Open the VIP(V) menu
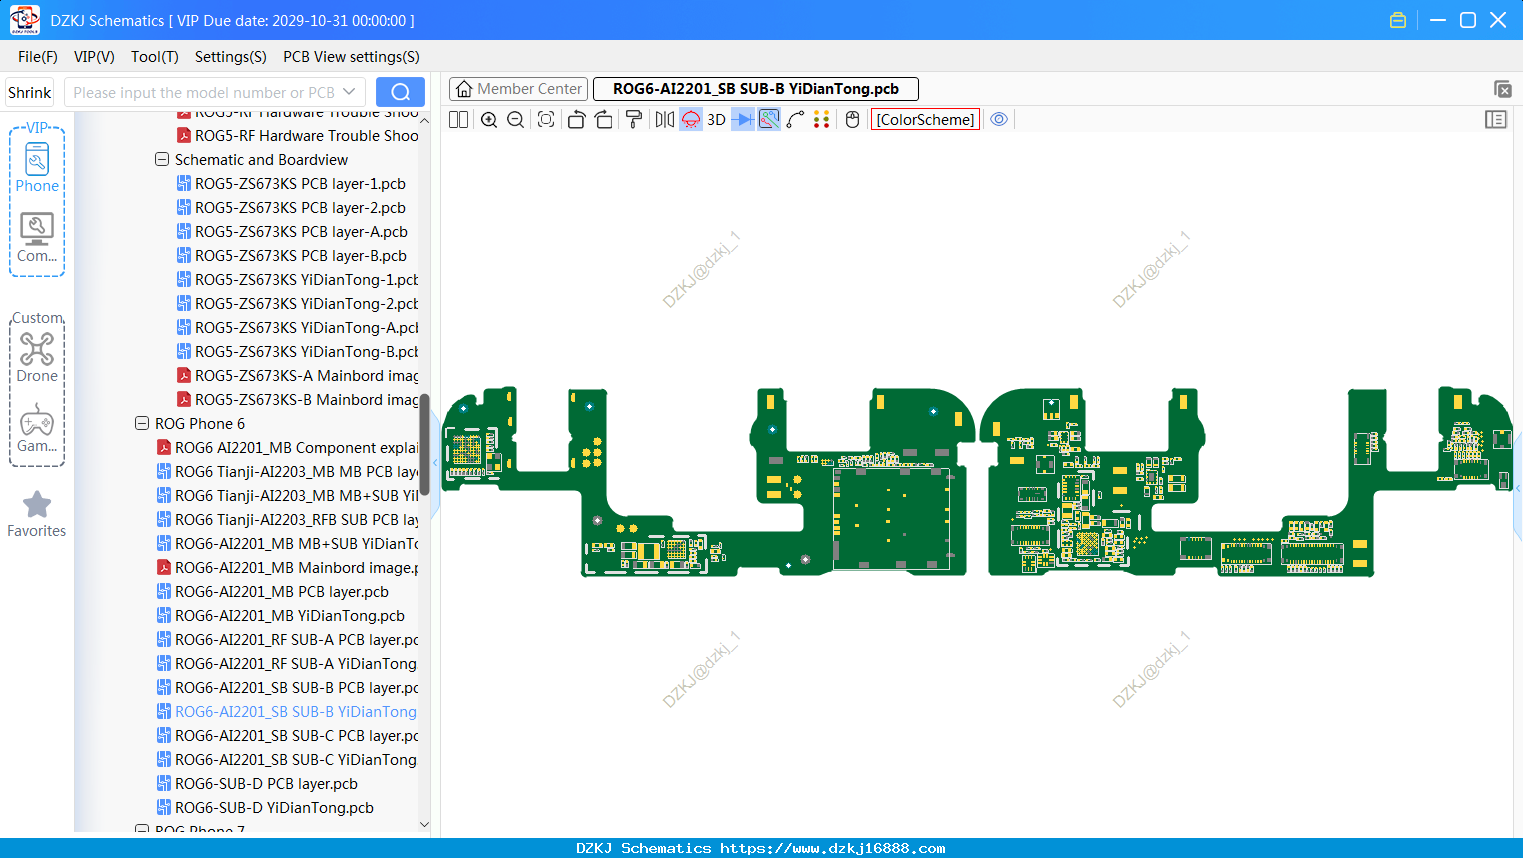This screenshot has width=1523, height=858. 94,57
